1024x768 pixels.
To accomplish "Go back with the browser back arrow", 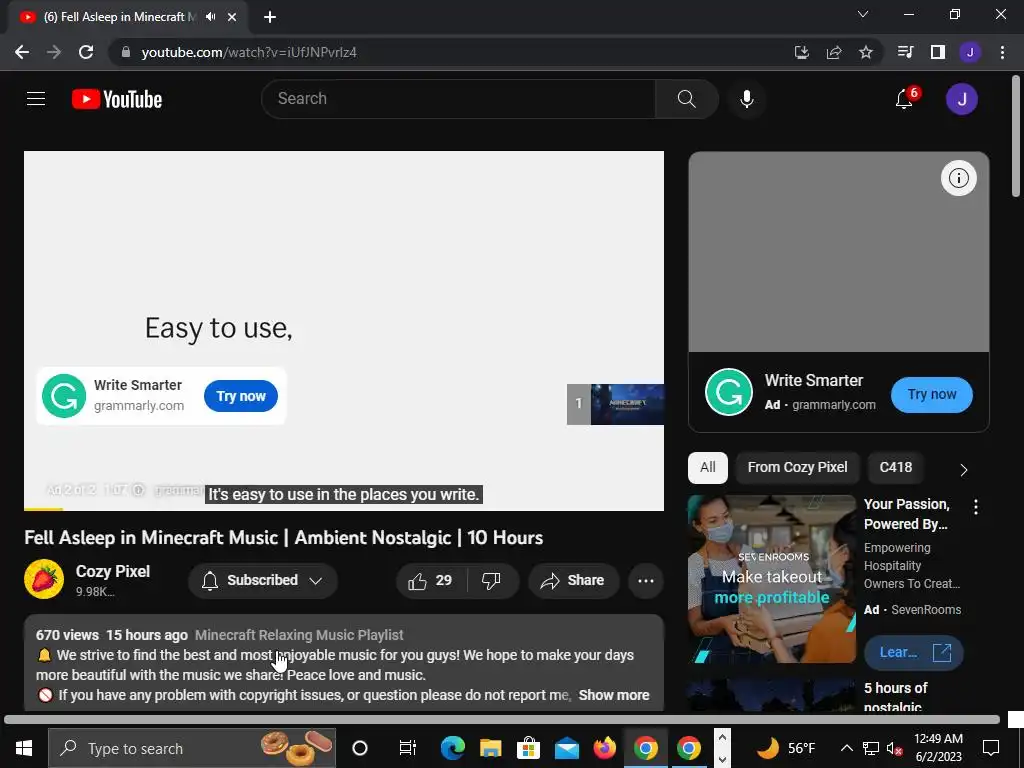I will [x=22, y=52].
